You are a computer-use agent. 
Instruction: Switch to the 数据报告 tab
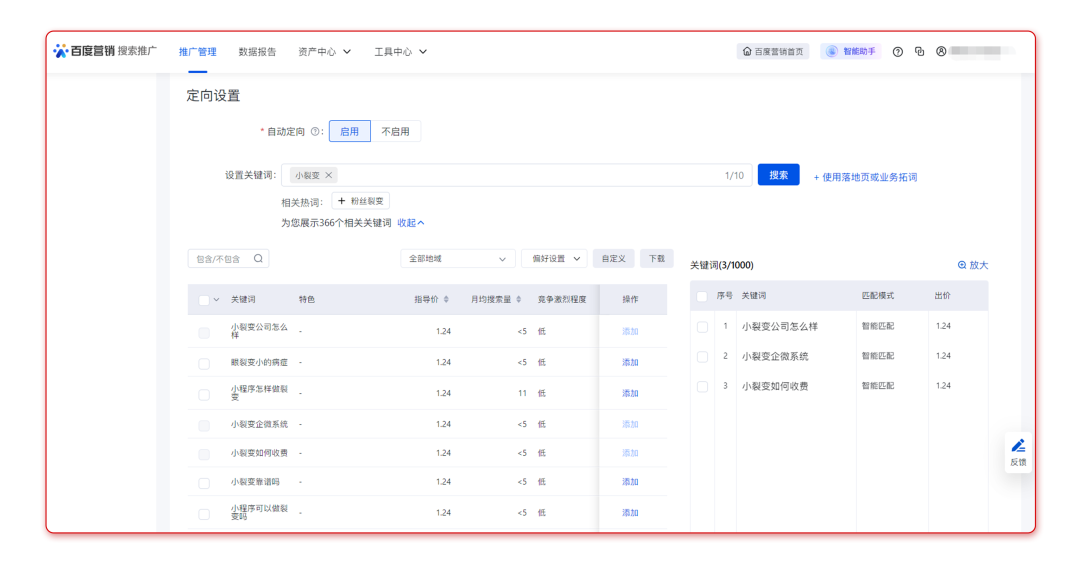point(257,52)
